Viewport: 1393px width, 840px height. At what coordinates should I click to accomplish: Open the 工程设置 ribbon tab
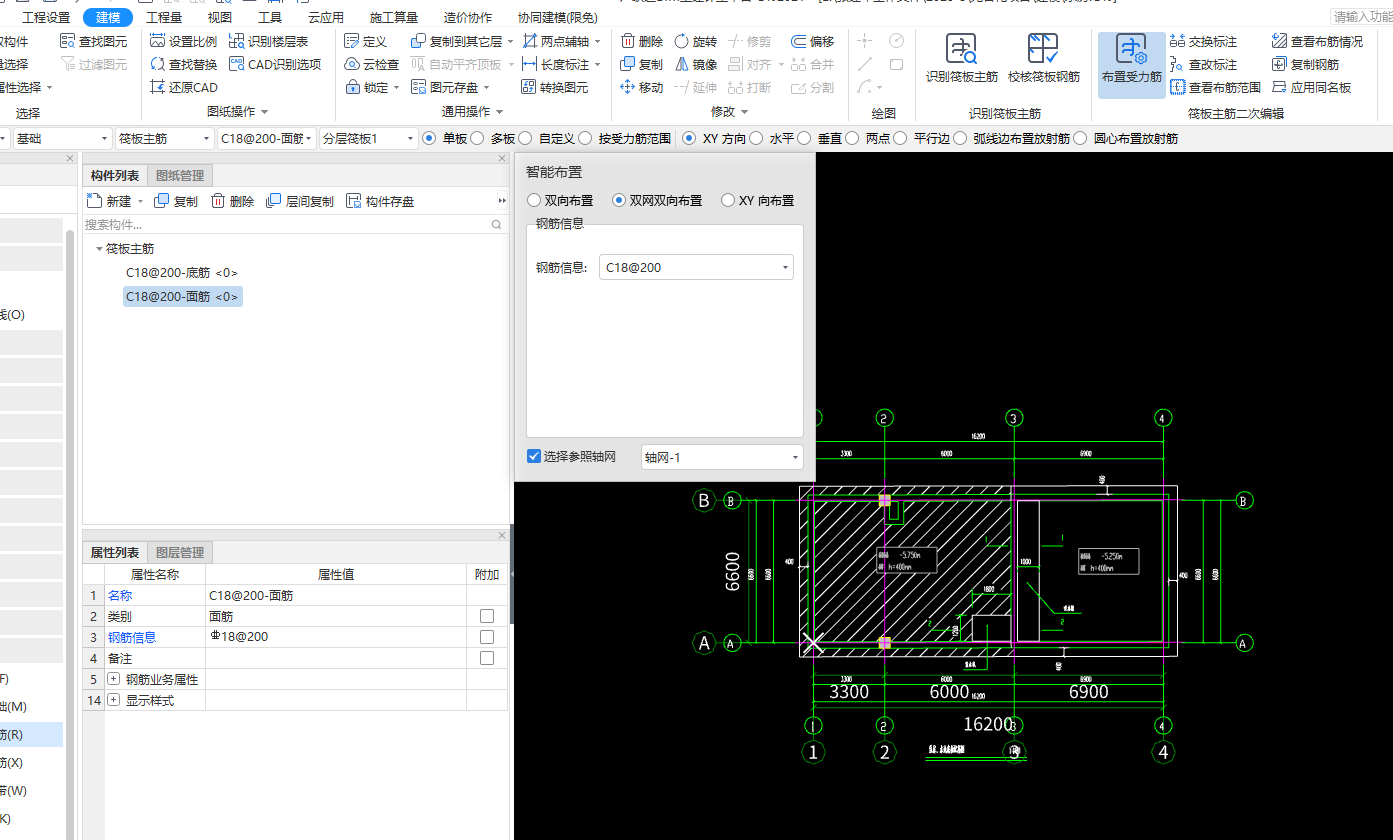(x=46, y=17)
